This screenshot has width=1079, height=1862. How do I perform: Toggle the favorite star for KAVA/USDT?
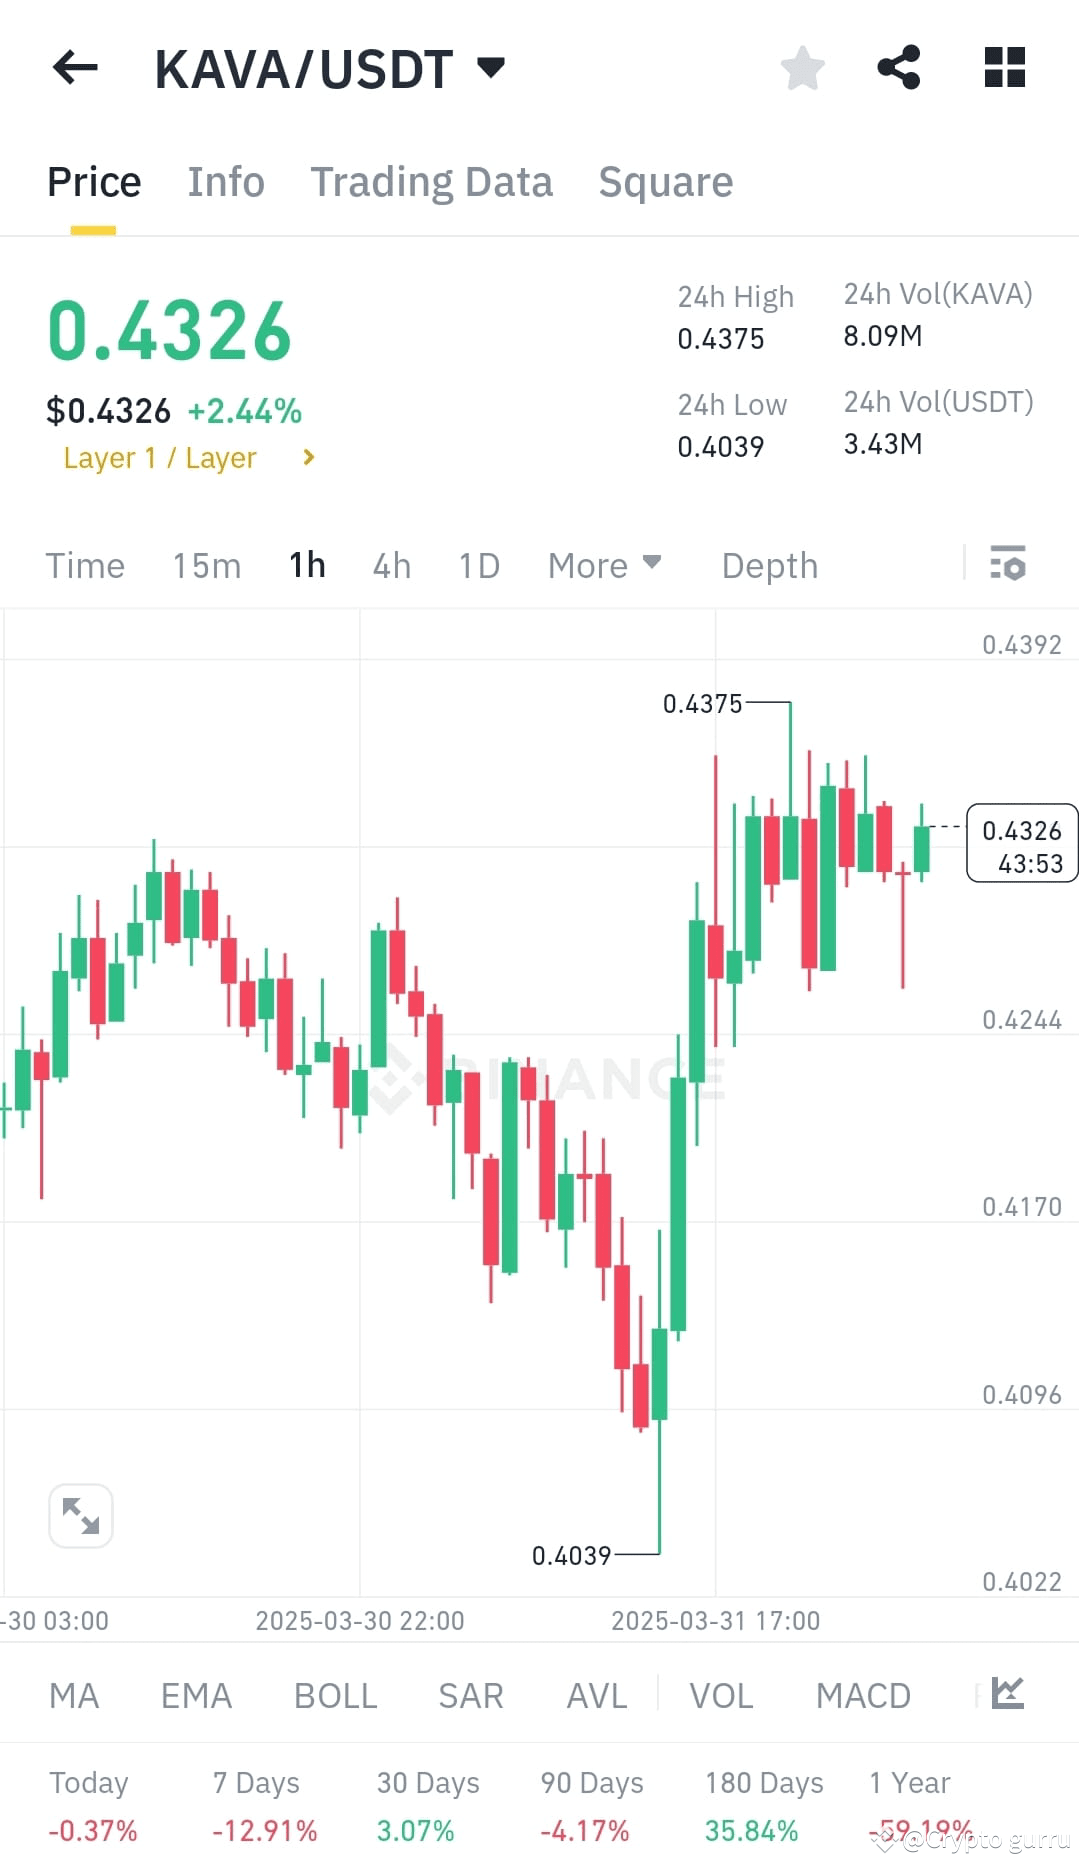pos(801,67)
